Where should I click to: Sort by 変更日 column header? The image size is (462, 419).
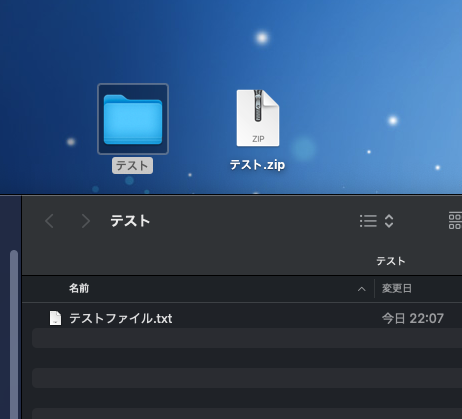pyautogui.click(x=397, y=288)
